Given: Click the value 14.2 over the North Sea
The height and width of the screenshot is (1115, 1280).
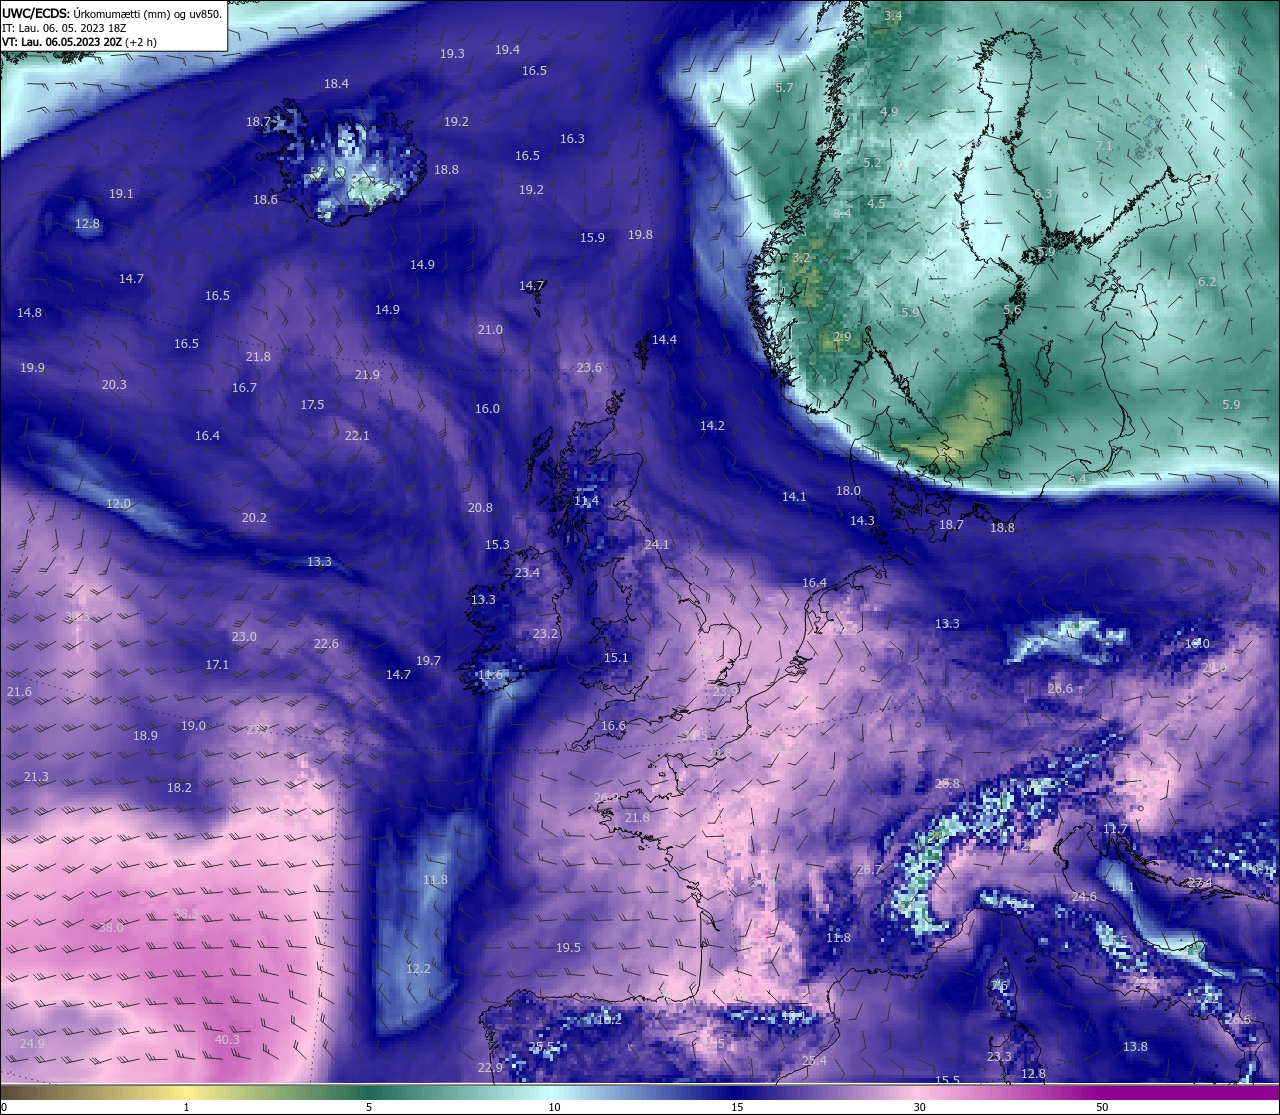Looking at the screenshot, I should [x=713, y=426].
